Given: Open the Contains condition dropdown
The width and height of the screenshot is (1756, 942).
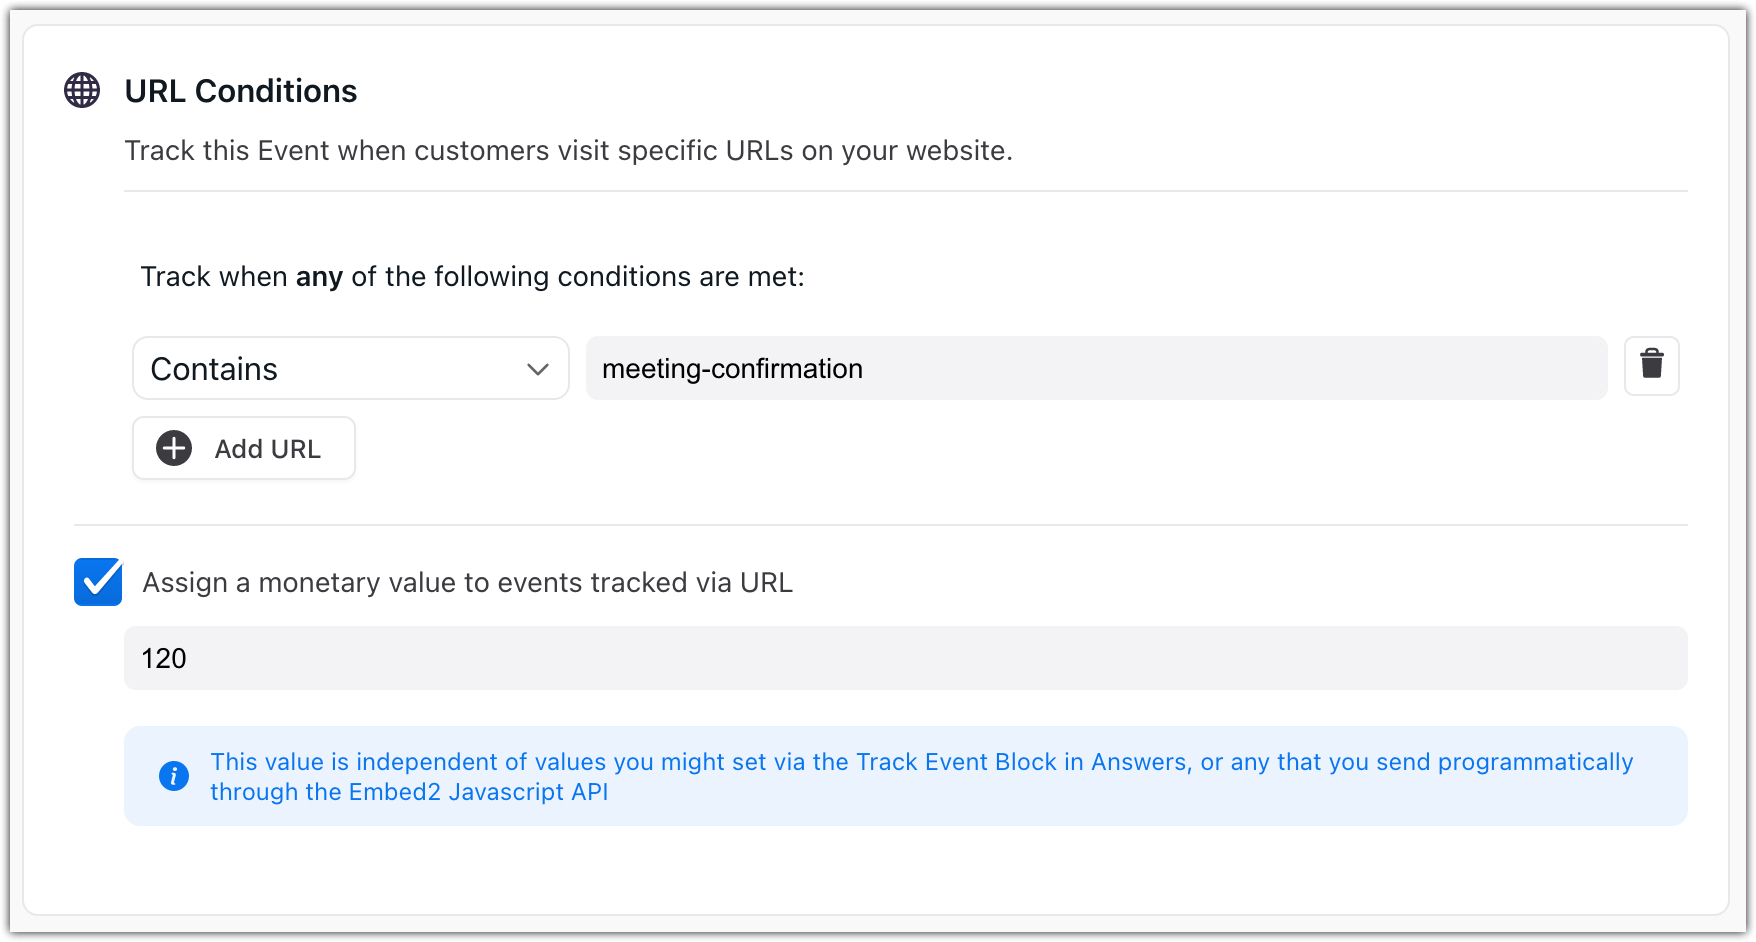Looking at the screenshot, I should (350, 368).
